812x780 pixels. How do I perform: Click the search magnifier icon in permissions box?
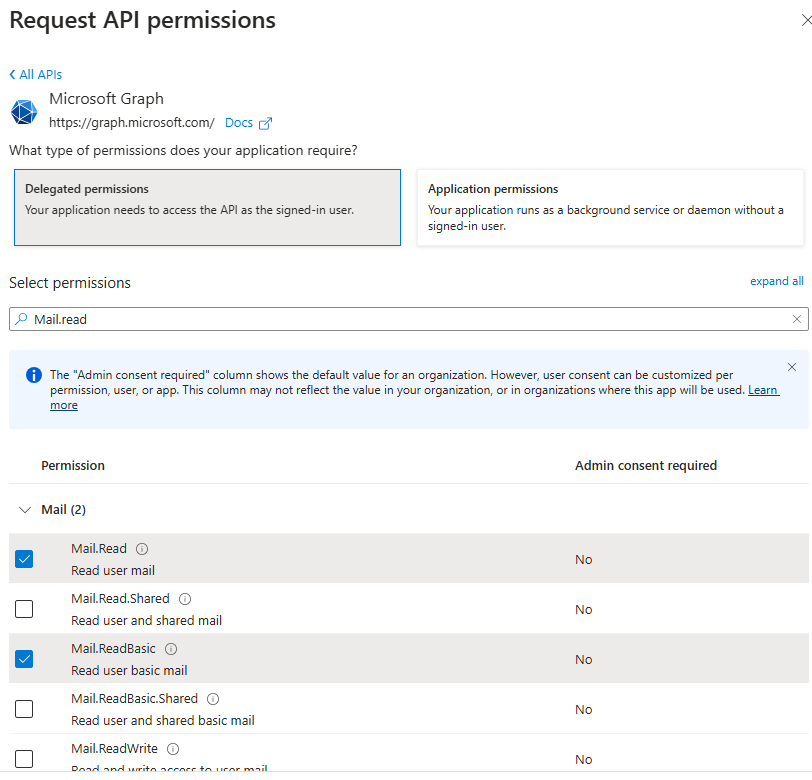21,319
